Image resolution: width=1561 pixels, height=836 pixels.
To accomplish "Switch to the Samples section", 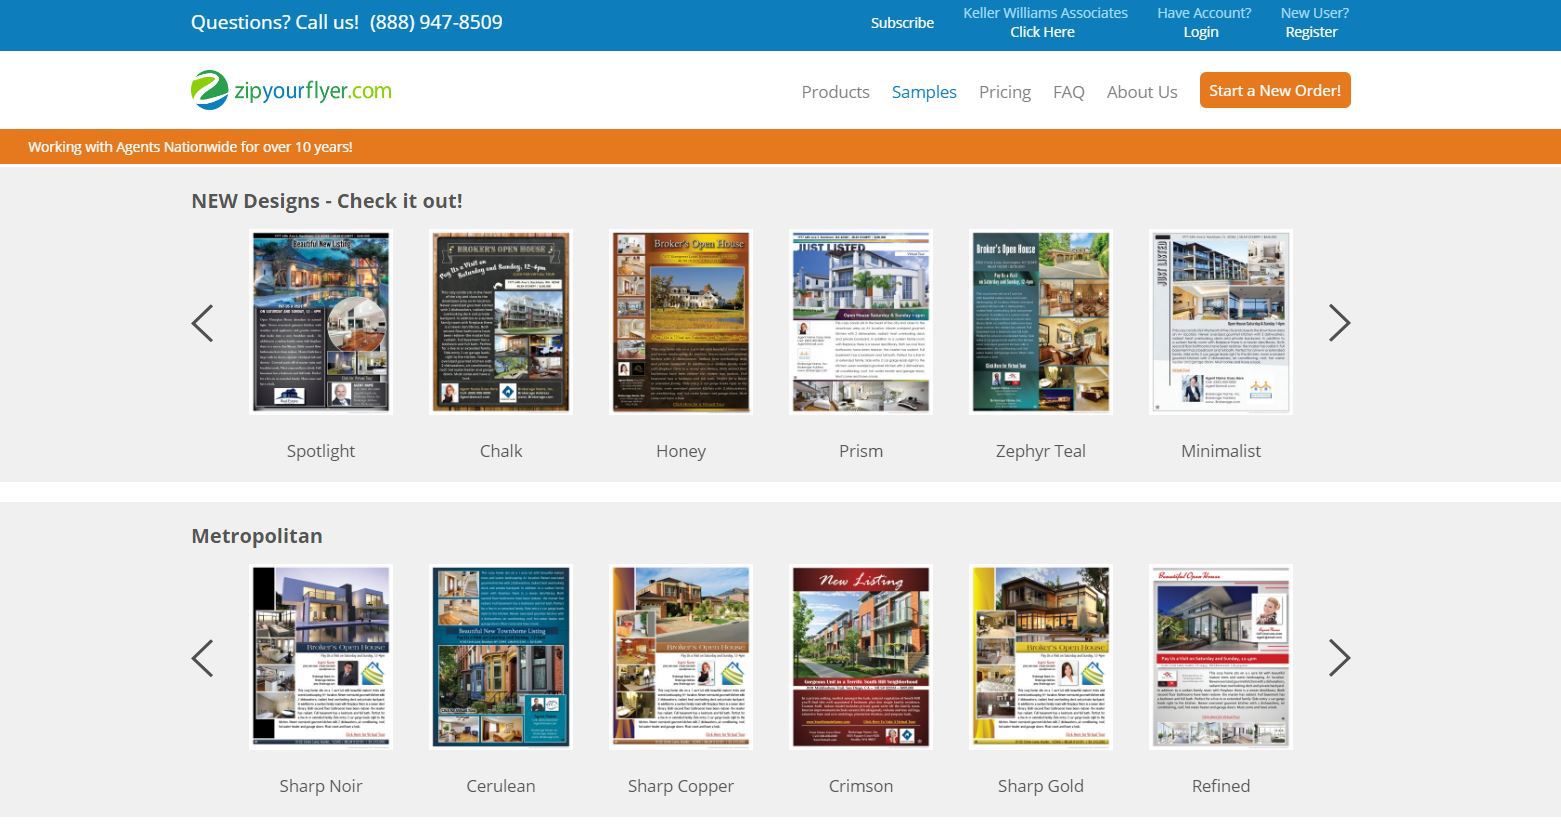I will (923, 91).
